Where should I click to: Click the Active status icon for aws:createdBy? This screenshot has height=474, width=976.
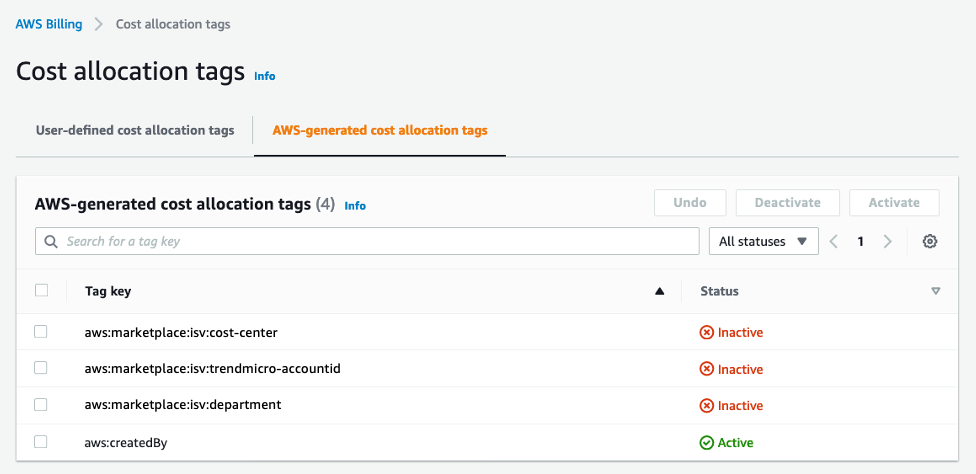[x=707, y=442]
